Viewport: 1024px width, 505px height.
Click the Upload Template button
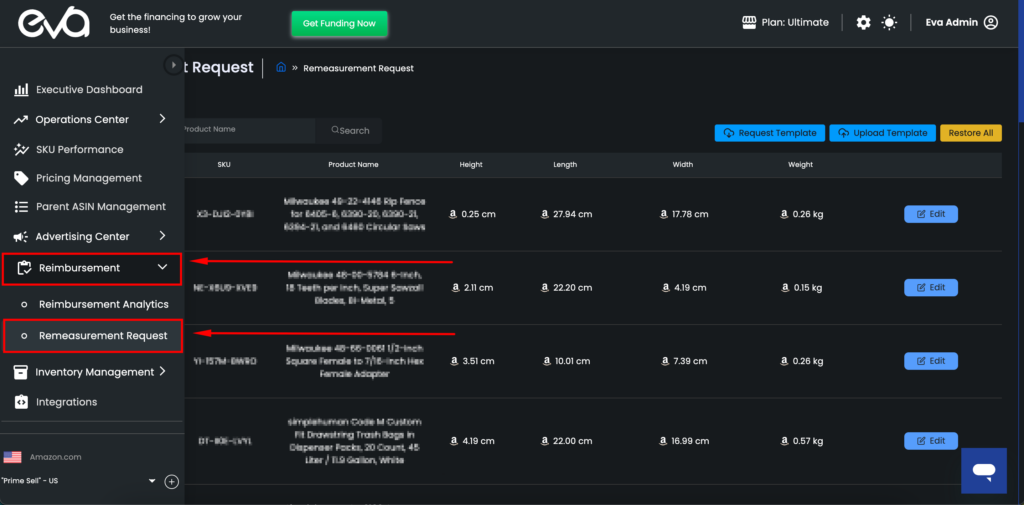pos(883,133)
